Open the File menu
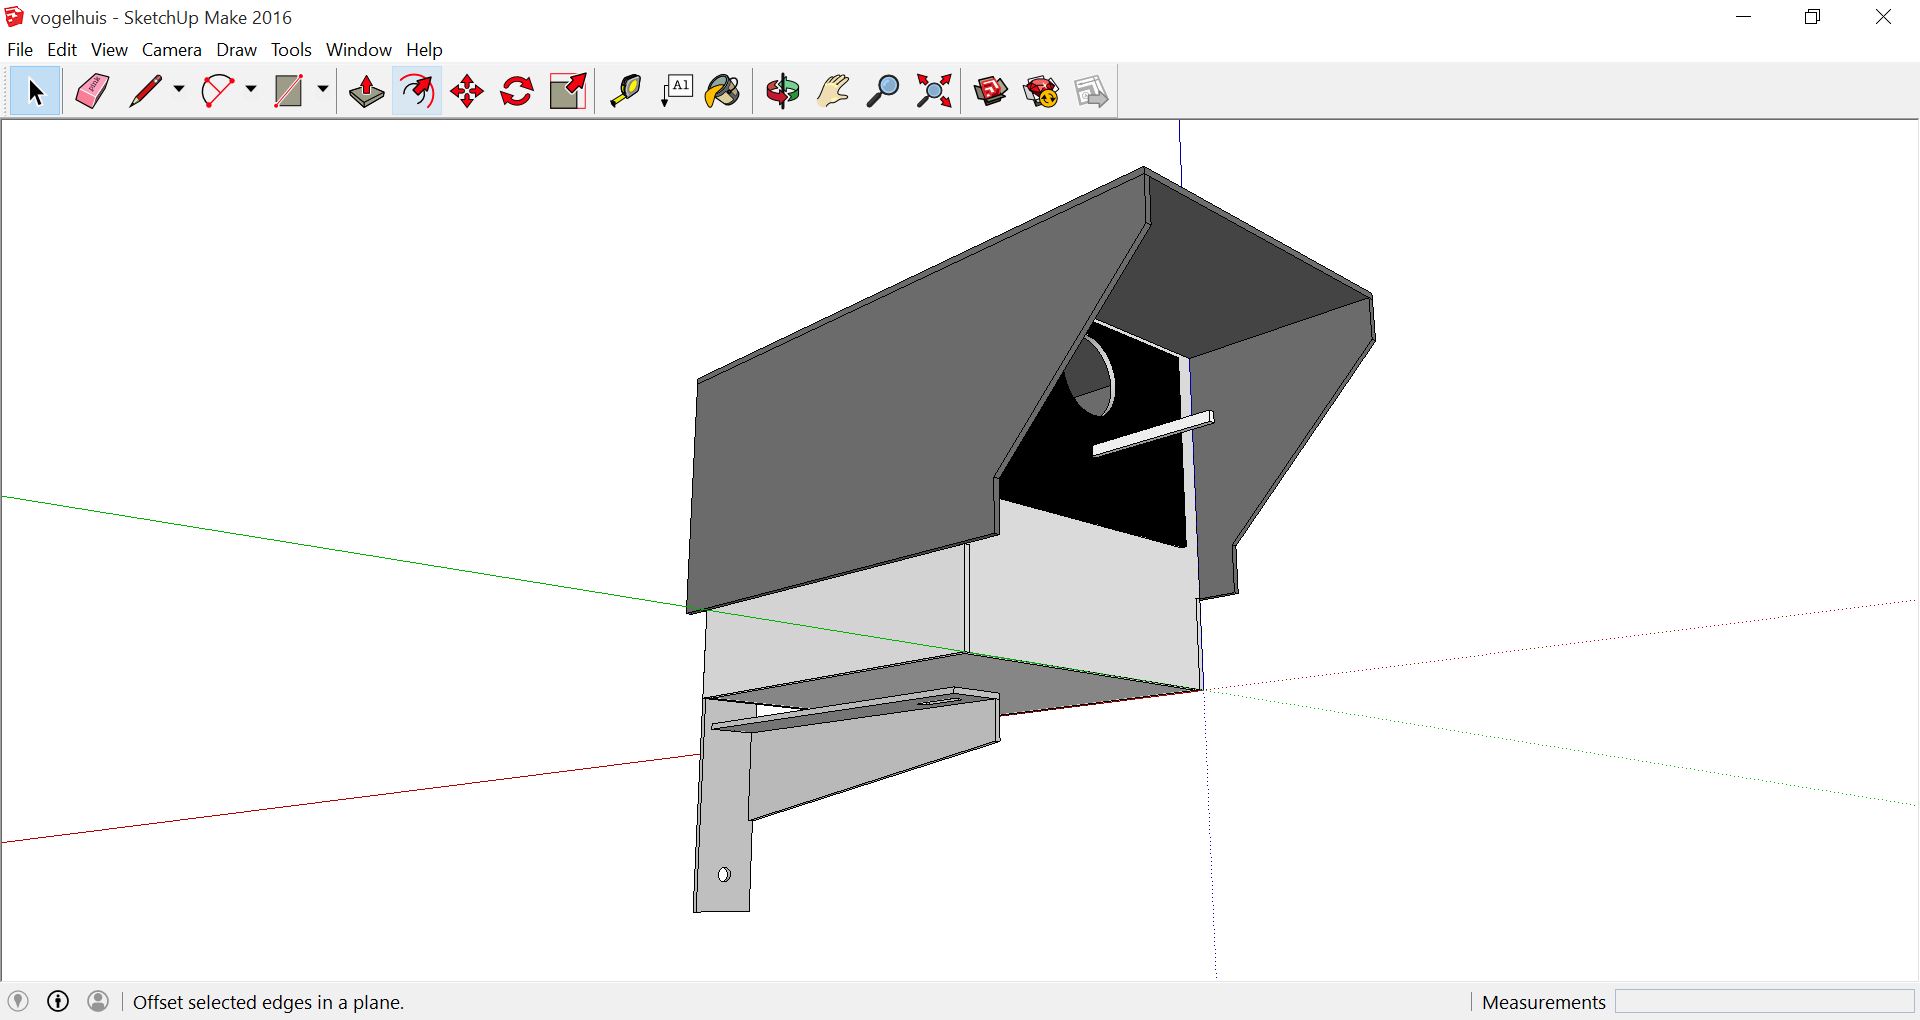The width and height of the screenshot is (1920, 1020). tap(20, 49)
